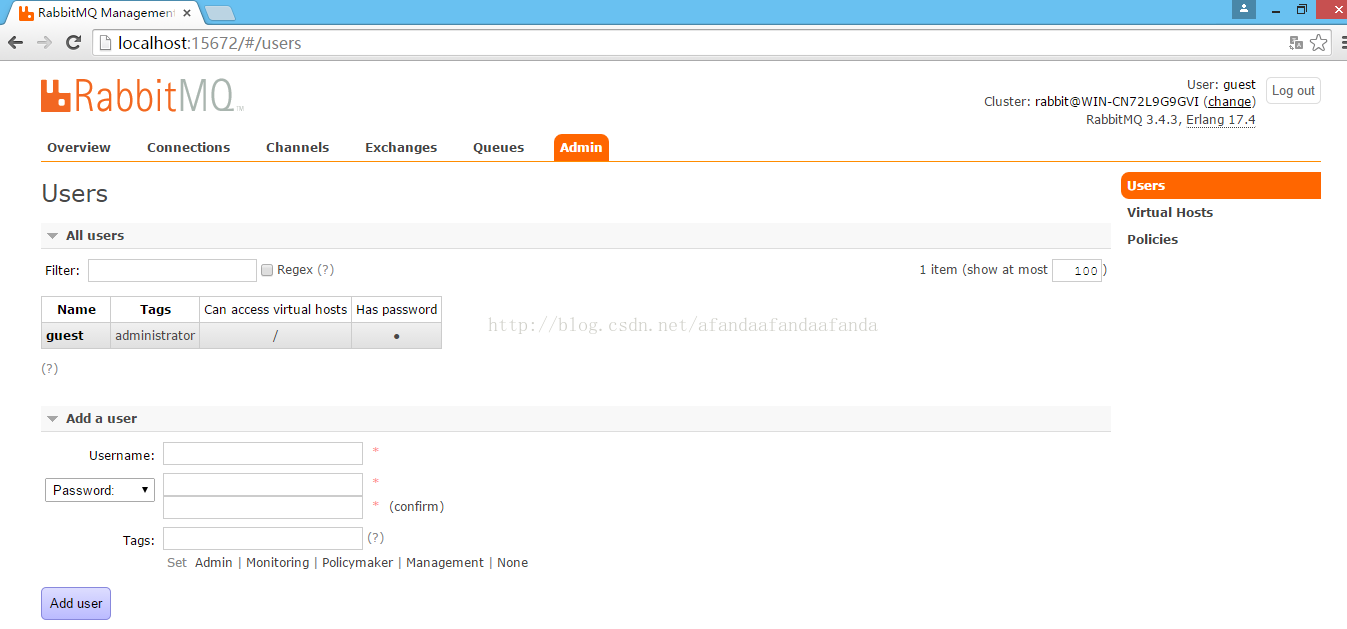This screenshot has height=629, width=1347.
Task: Toggle the Regex checkbox
Action: [267, 270]
